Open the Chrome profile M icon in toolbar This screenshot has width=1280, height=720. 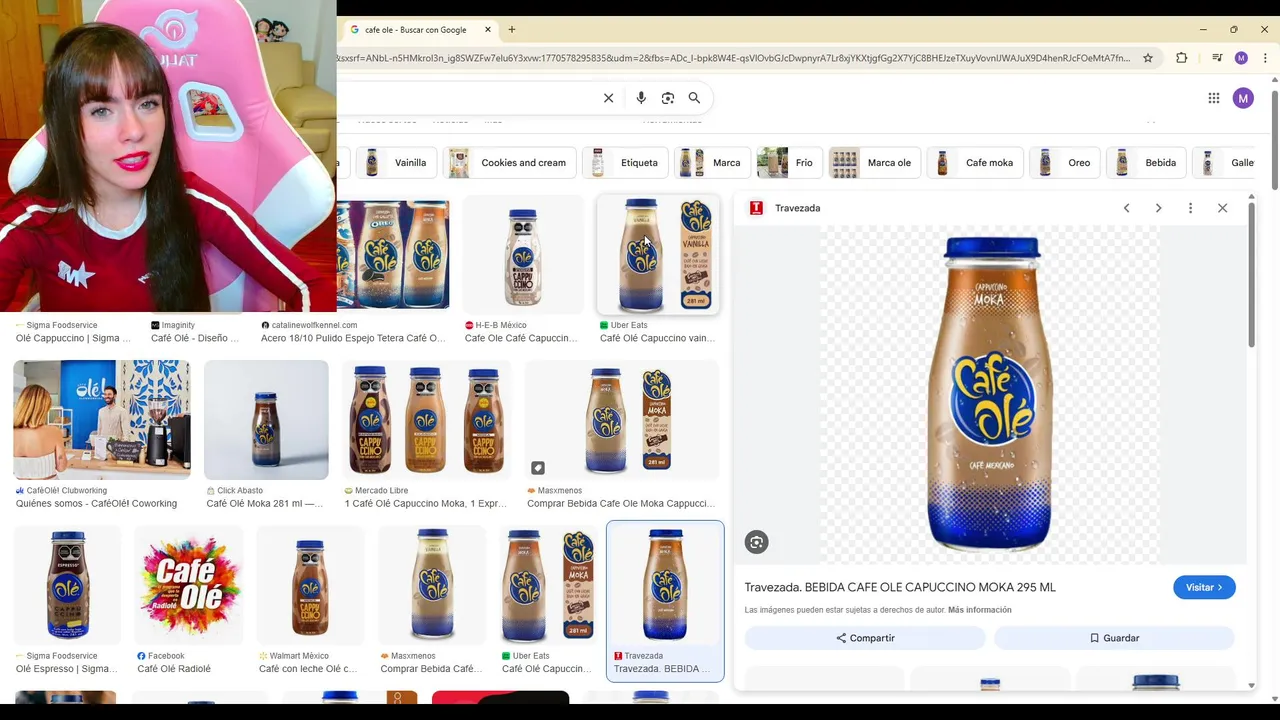point(1241,58)
